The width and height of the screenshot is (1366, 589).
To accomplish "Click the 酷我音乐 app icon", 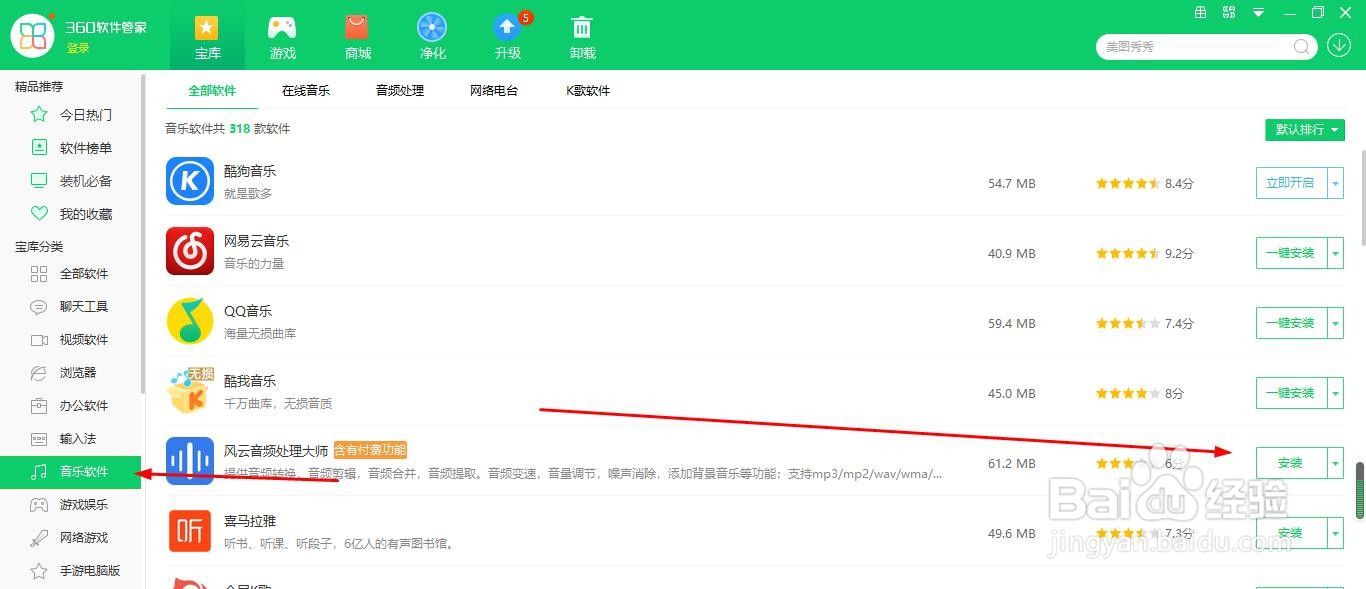I will pos(190,391).
